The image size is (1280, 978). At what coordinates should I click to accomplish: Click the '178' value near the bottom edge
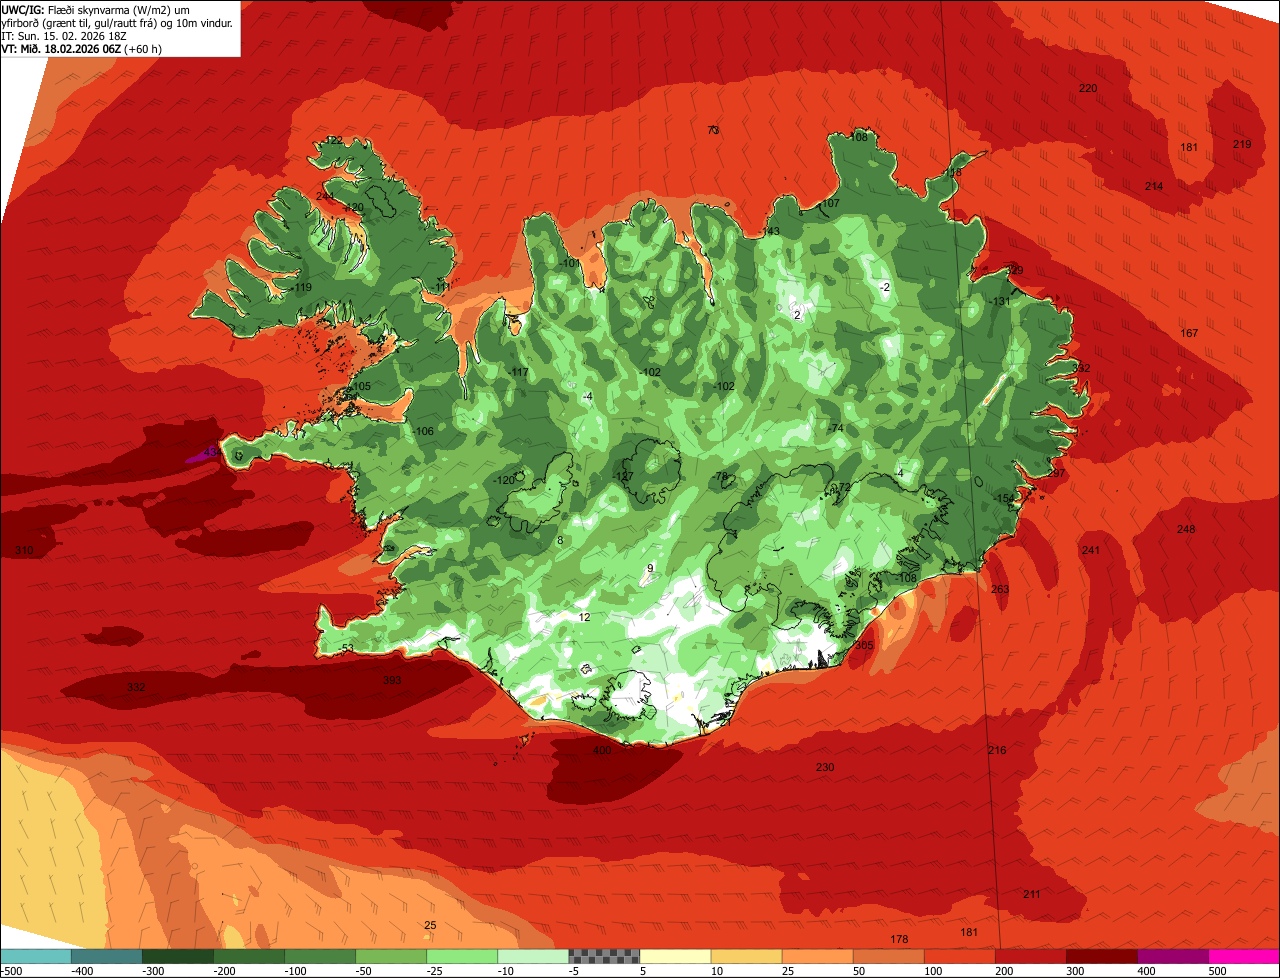[899, 939]
